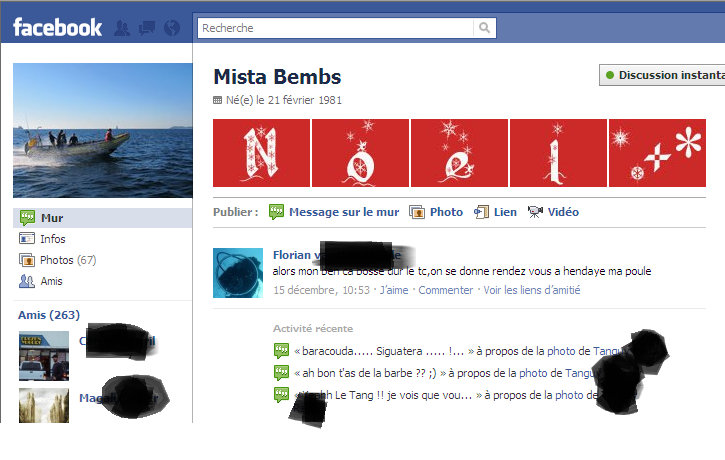Open the boat profile picture
Image resolution: width=725 pixels, height=460 pixels.
click(102, 131)
